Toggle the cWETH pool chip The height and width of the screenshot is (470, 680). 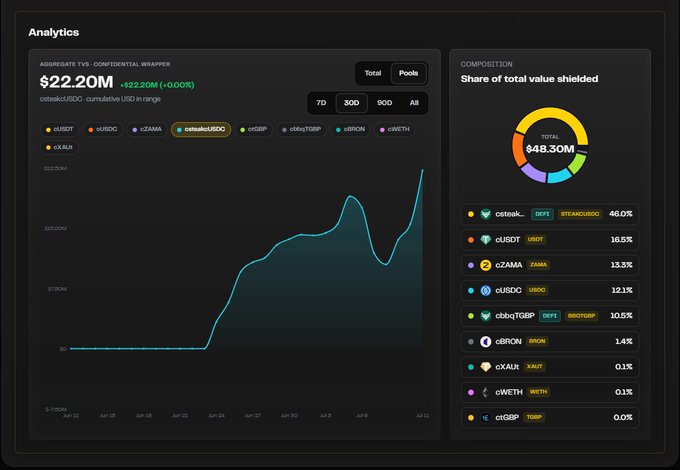point(395,129)
